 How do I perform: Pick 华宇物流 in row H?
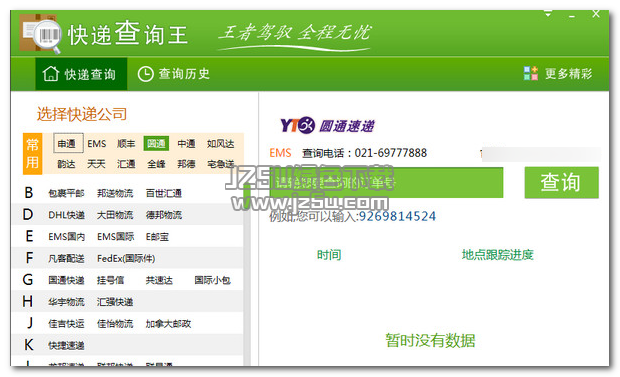tap(66, 302)
